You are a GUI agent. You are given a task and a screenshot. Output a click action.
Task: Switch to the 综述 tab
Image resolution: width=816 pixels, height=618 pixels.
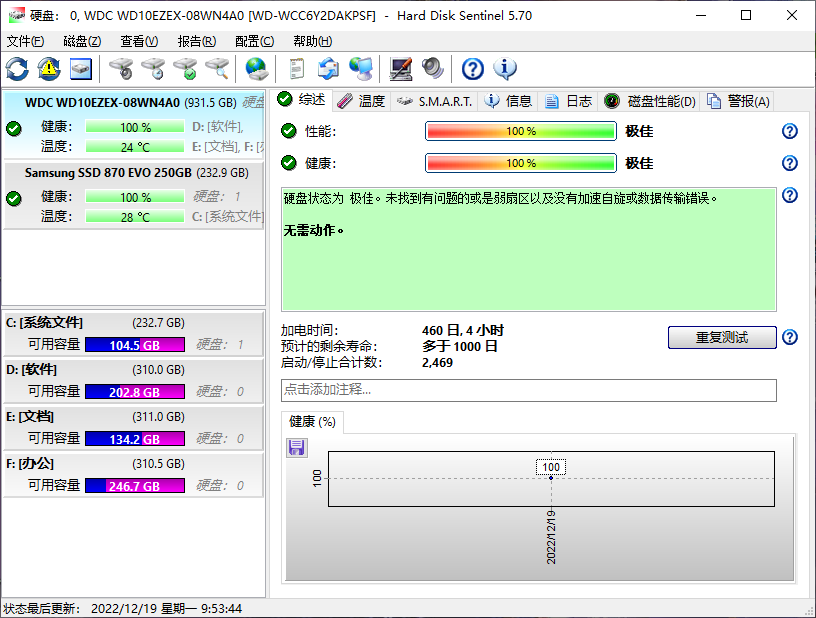pos(301,99)
